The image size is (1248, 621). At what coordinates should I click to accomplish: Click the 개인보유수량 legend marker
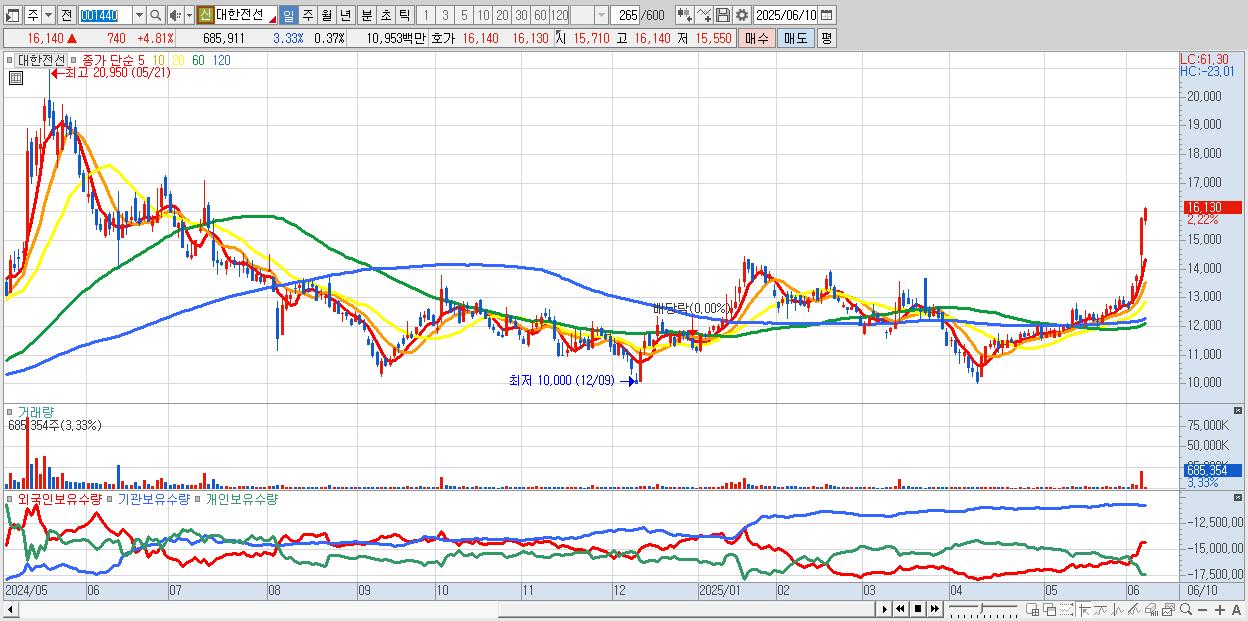(199, 498)
